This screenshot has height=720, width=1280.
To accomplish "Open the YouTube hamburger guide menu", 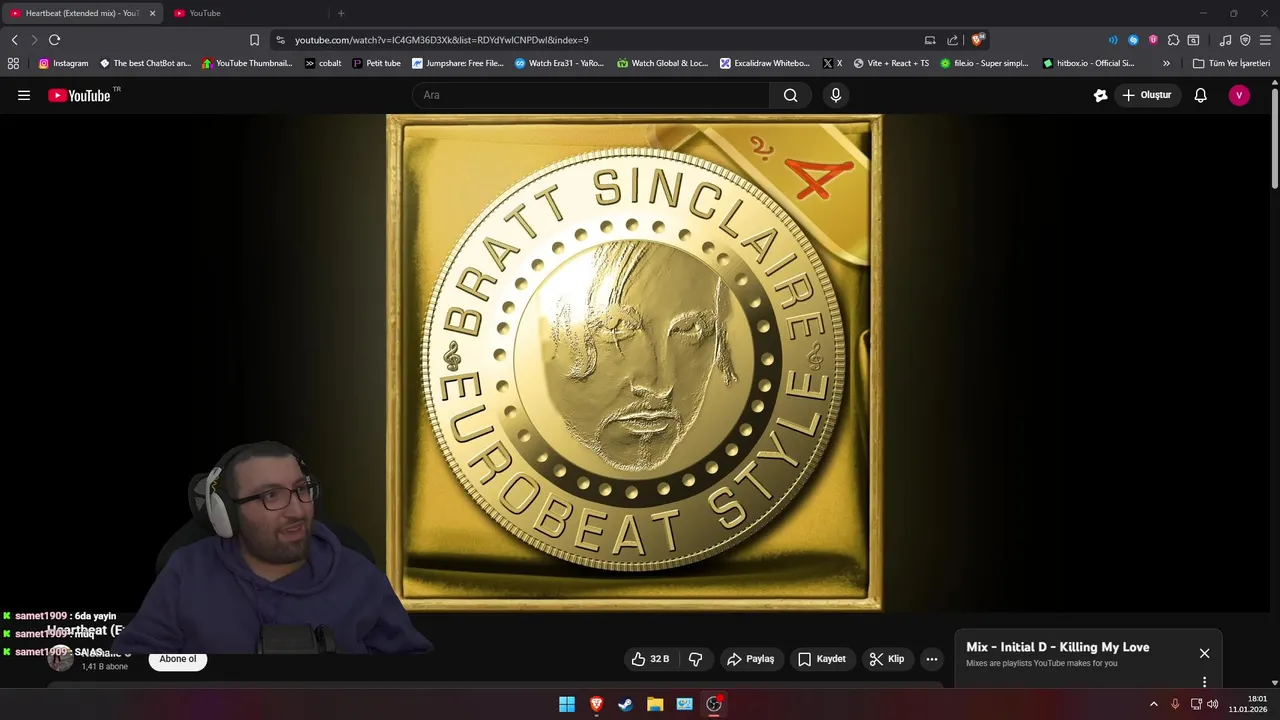I will (x=24, y=95).
